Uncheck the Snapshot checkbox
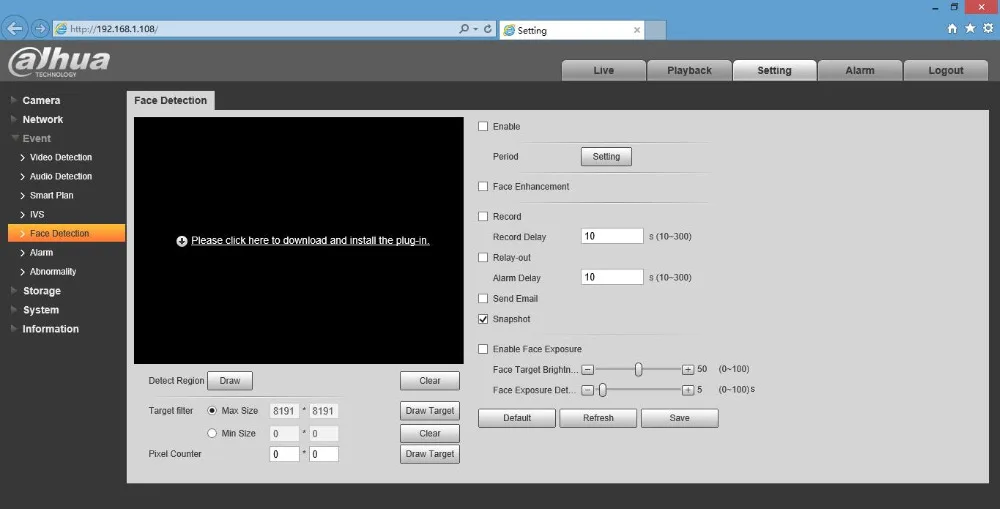 coord(483,319)
